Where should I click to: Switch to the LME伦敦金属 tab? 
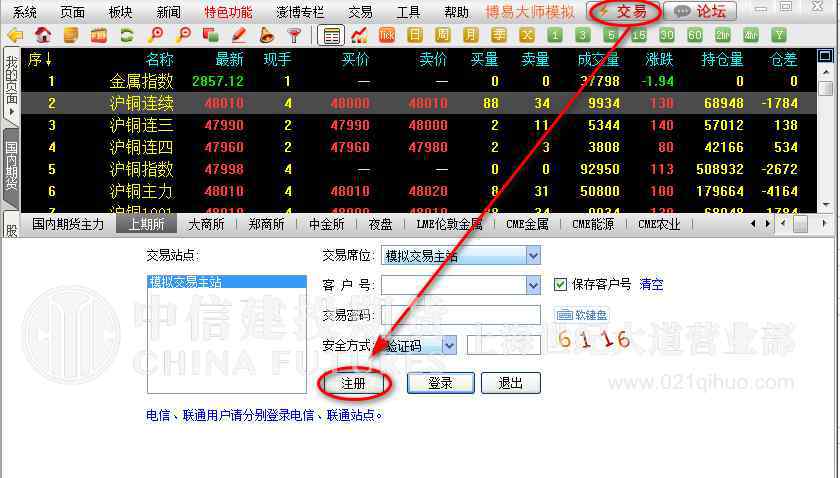click(449, 224)
